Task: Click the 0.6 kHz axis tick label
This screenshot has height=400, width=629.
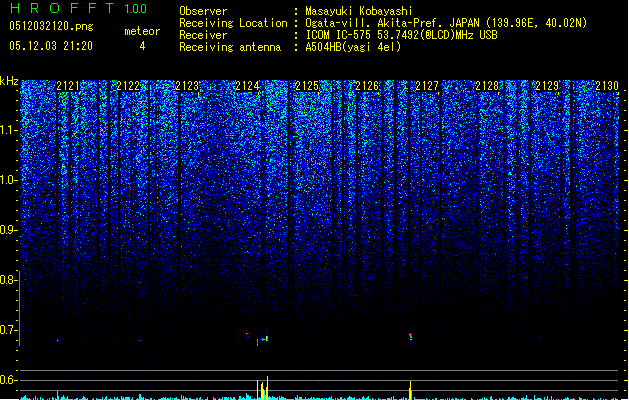Action: point(9,380)
